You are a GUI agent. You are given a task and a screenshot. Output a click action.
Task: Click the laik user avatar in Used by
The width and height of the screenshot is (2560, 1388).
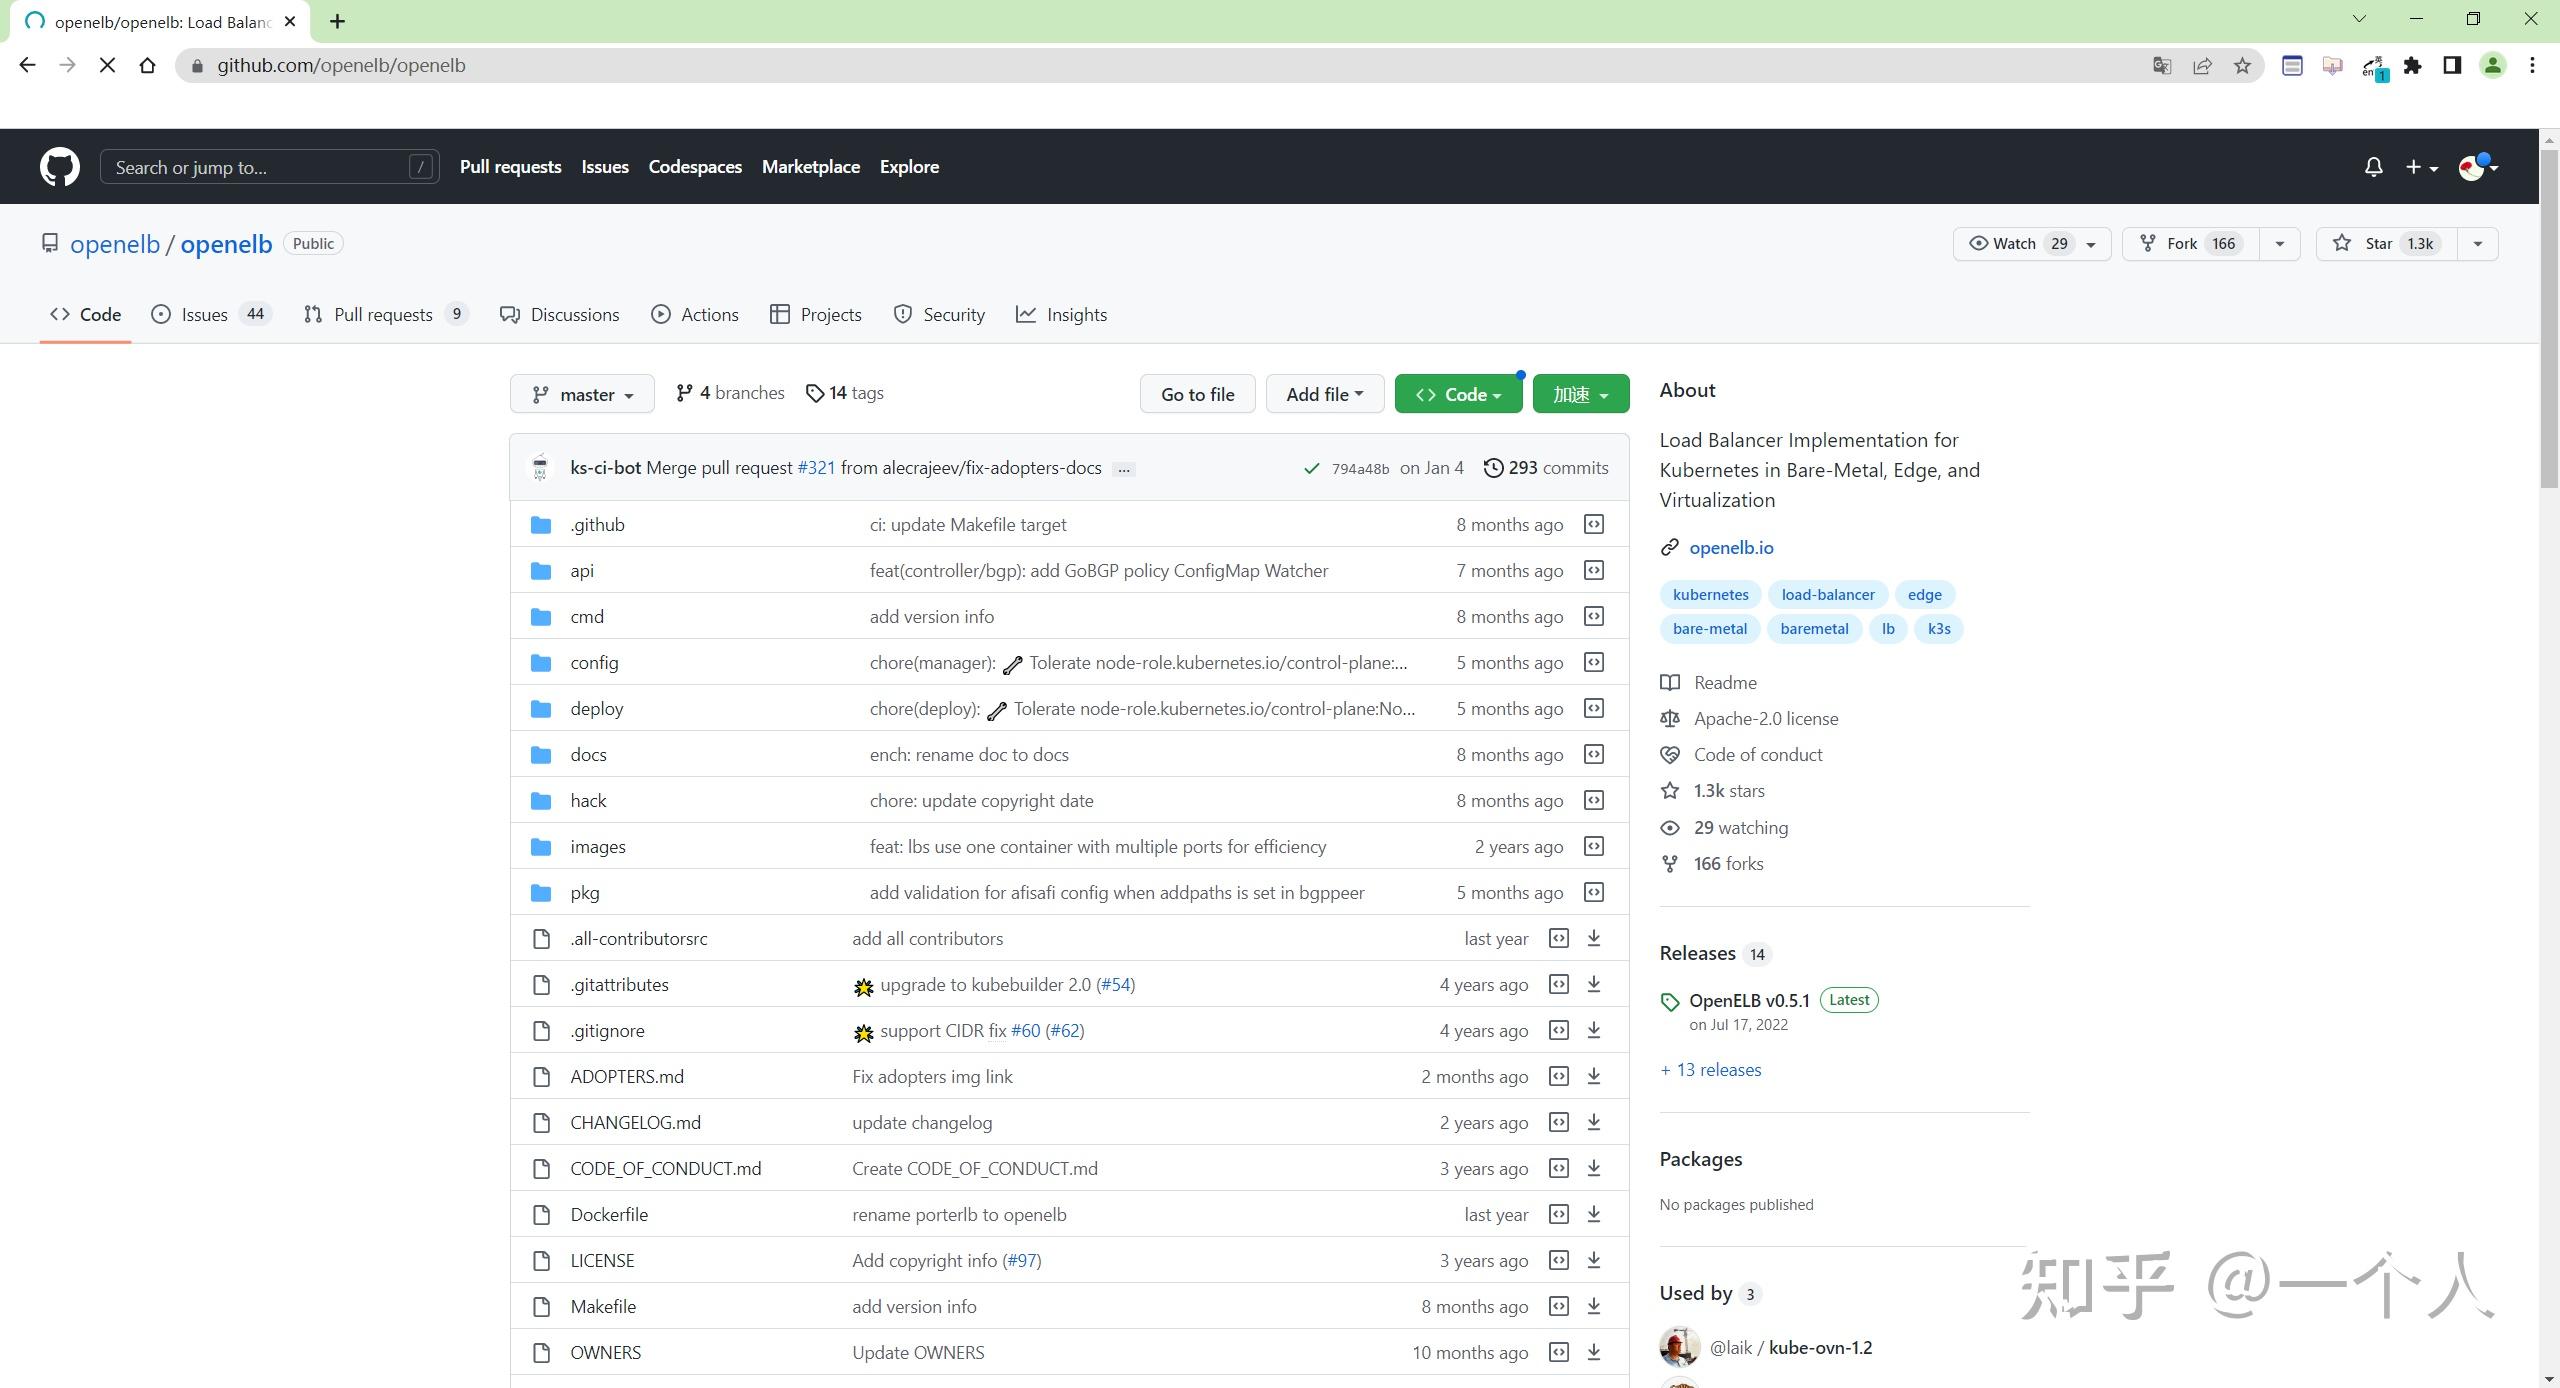point(1679,1347)
